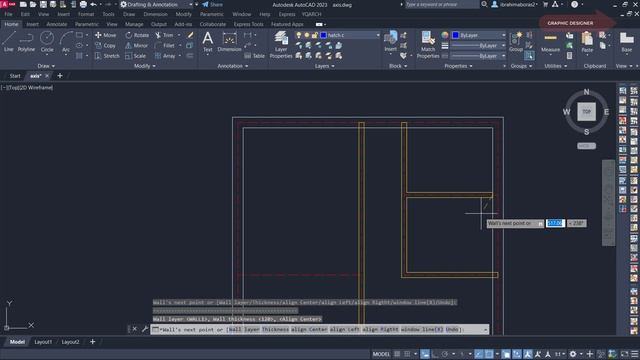Toggle polar tracking in status bar
The image size is (640, 360).
tap(445, 354)
